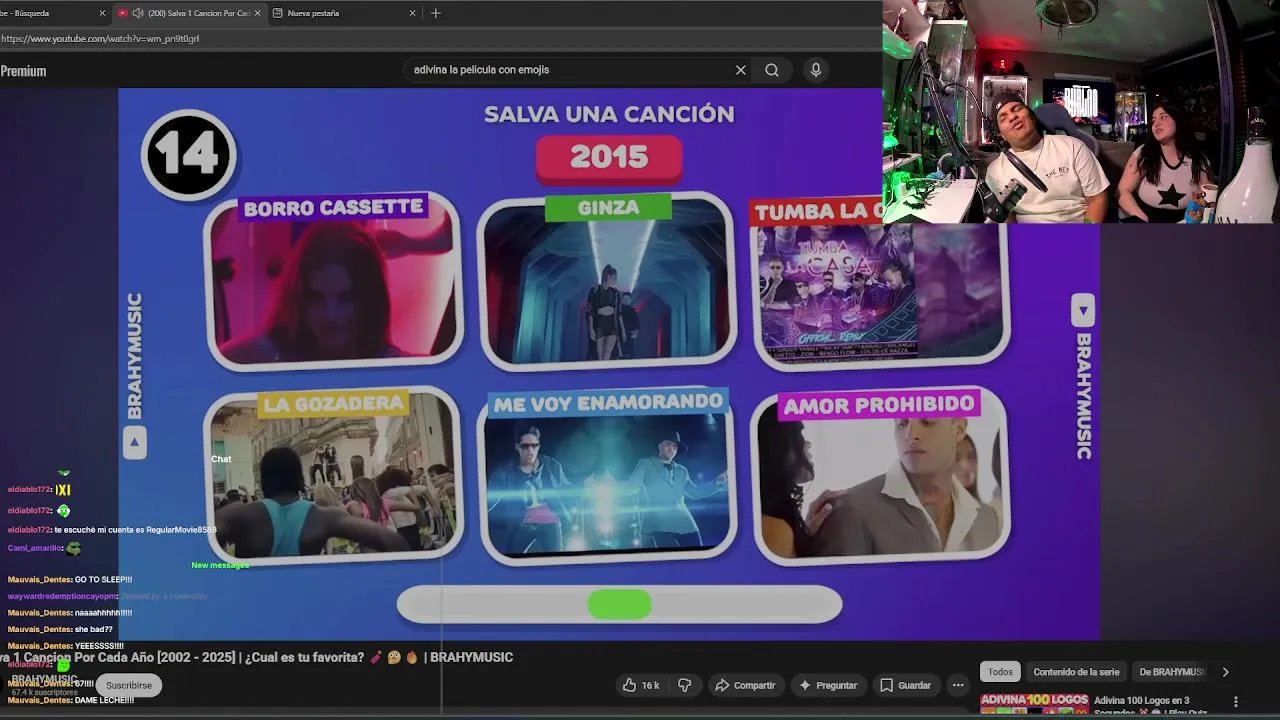Click the Chat overlay label
The width and height of the screenshot is (1280, 720).
221,459
